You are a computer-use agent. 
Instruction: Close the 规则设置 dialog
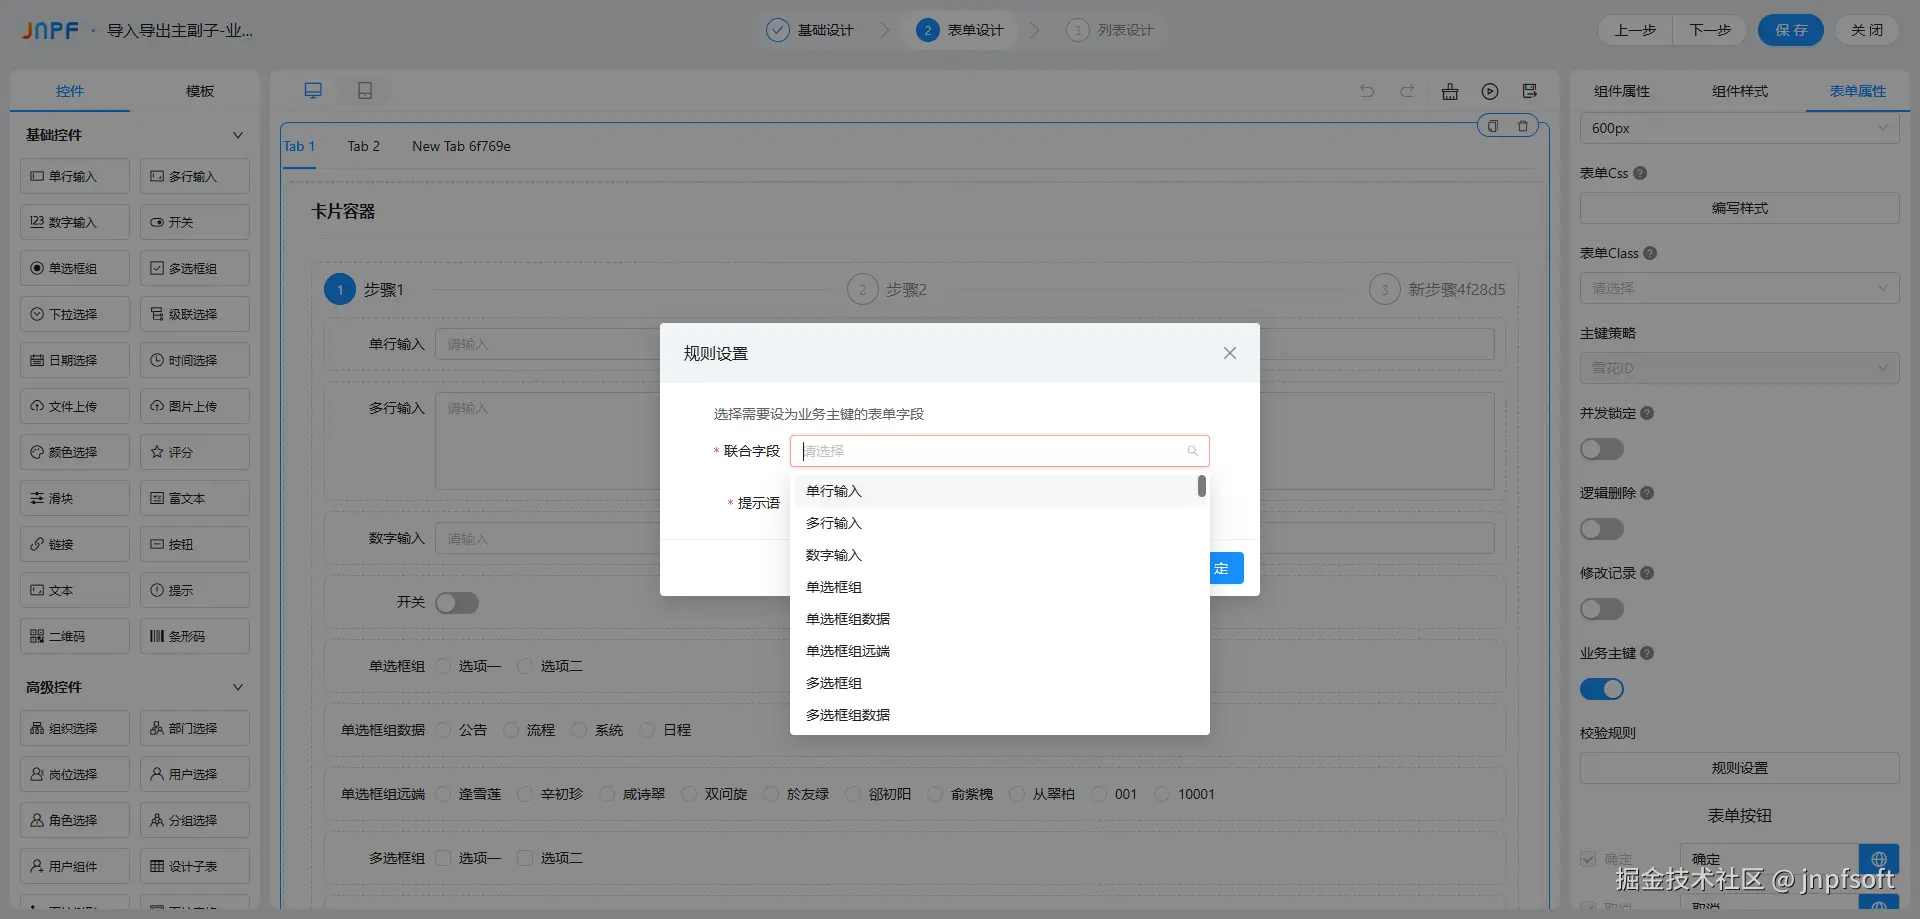(1230, 353)
